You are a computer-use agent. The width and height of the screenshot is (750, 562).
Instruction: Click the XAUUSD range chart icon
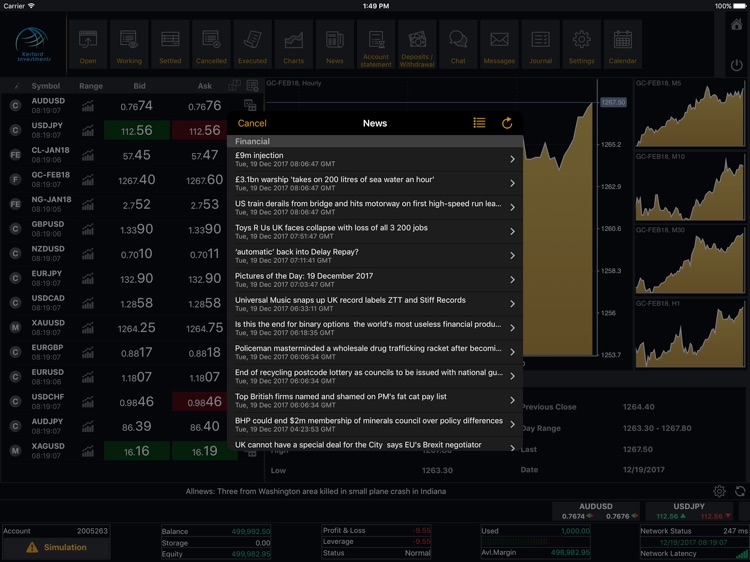point(88,328)
